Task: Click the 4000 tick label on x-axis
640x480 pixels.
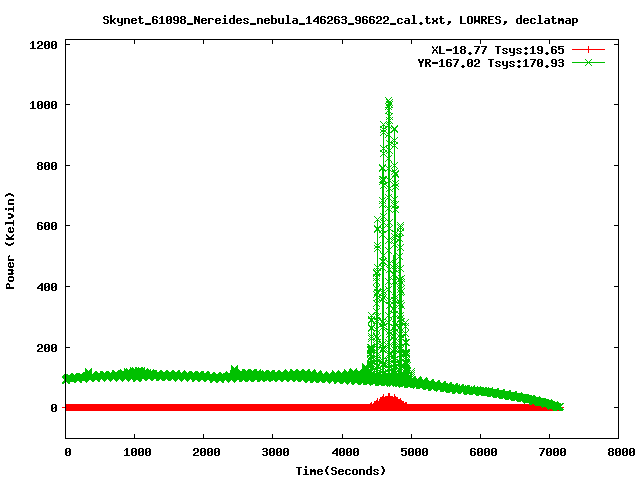Action: [342, 452]
